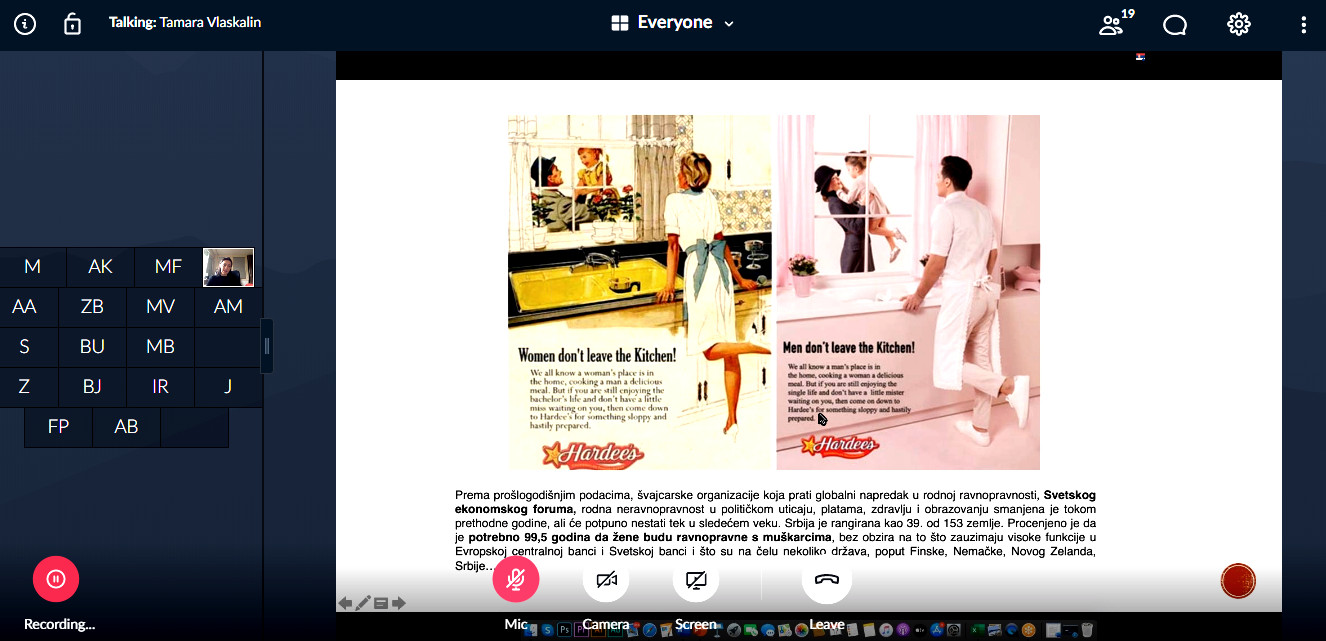
Task: Select participant tile MV
Action: pyautogui.click(x=160, y=307)
